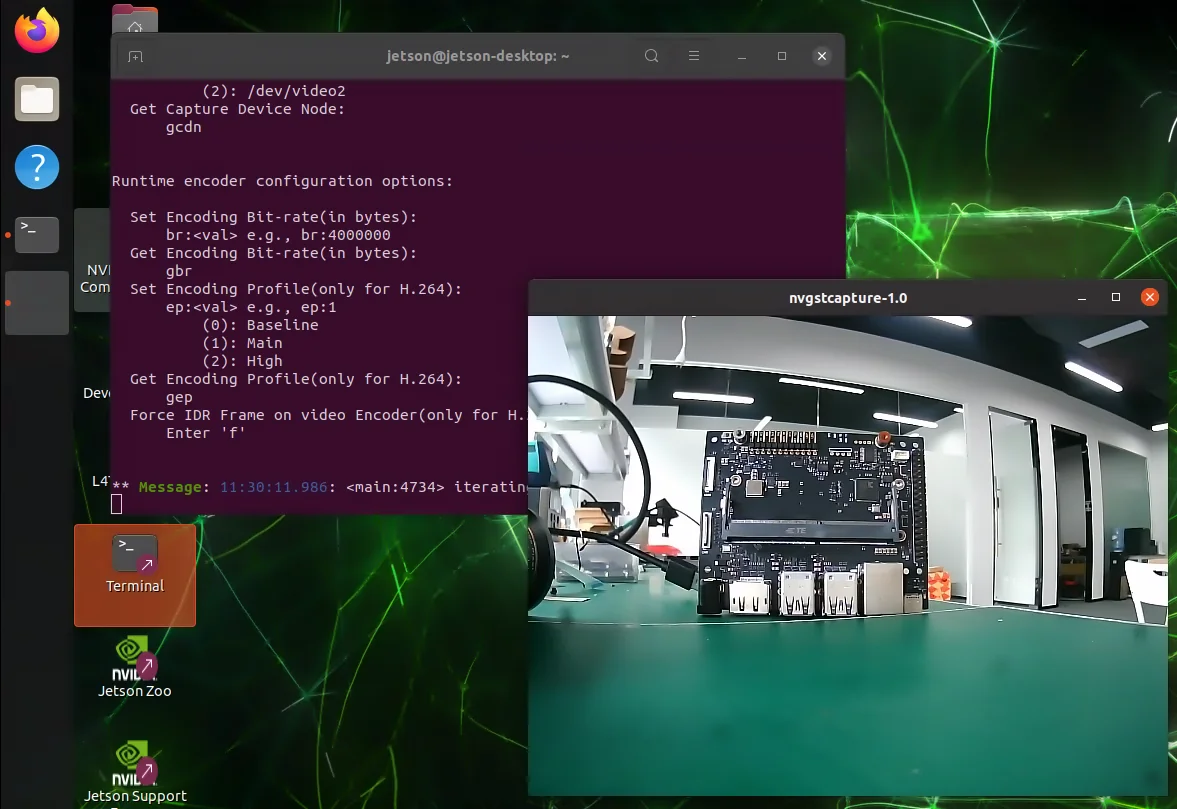Minimize the terminal window
1177x809 pixels.
[x=742, y=56]
